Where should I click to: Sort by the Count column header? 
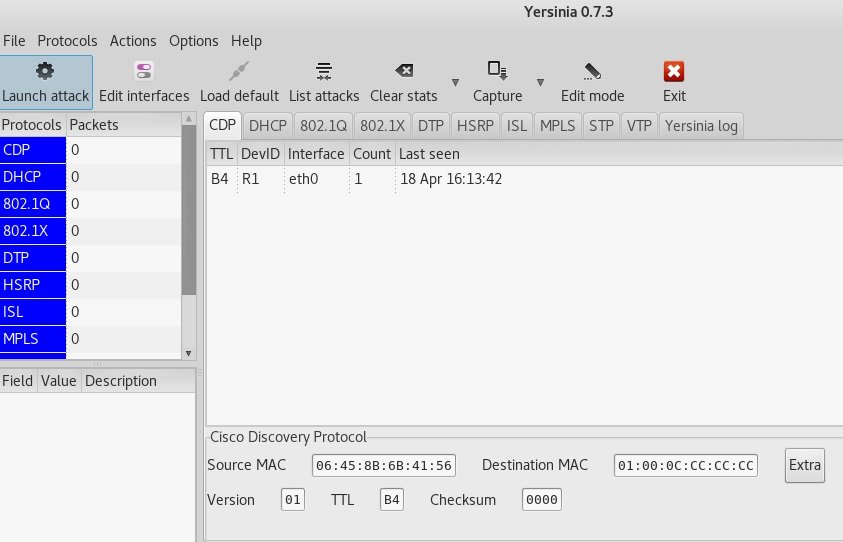372,154
